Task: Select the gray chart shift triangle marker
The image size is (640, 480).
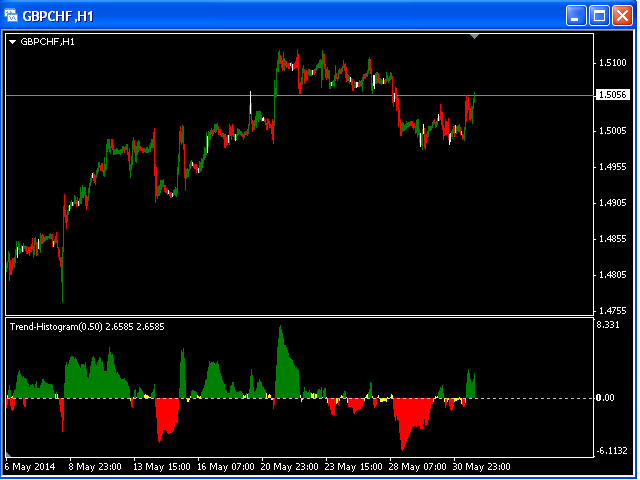Action: point(474,37)
